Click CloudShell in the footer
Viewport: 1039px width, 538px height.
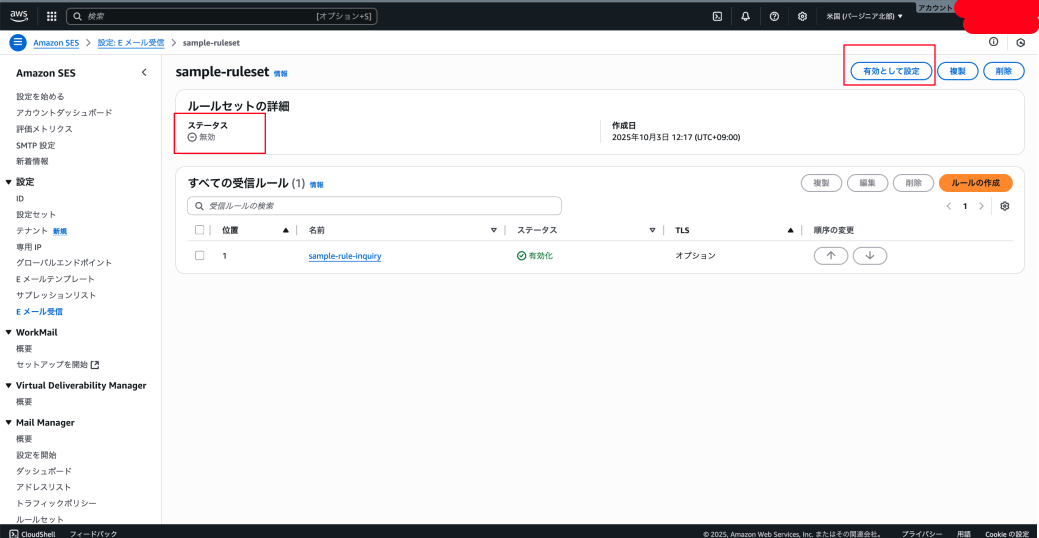[30, 533]
